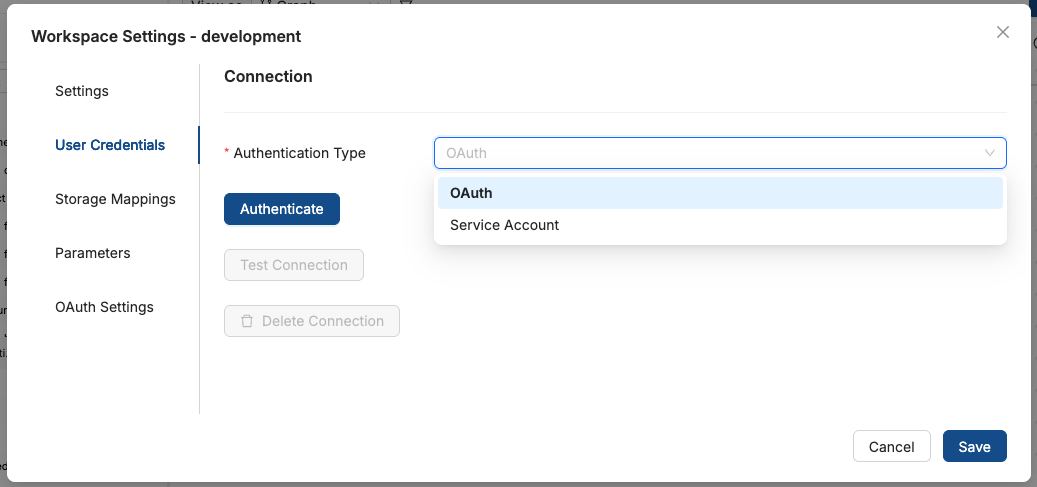The image size is (1037, 487).
Task: Switch to Storage Mappings tab
Action: (115, 199)
